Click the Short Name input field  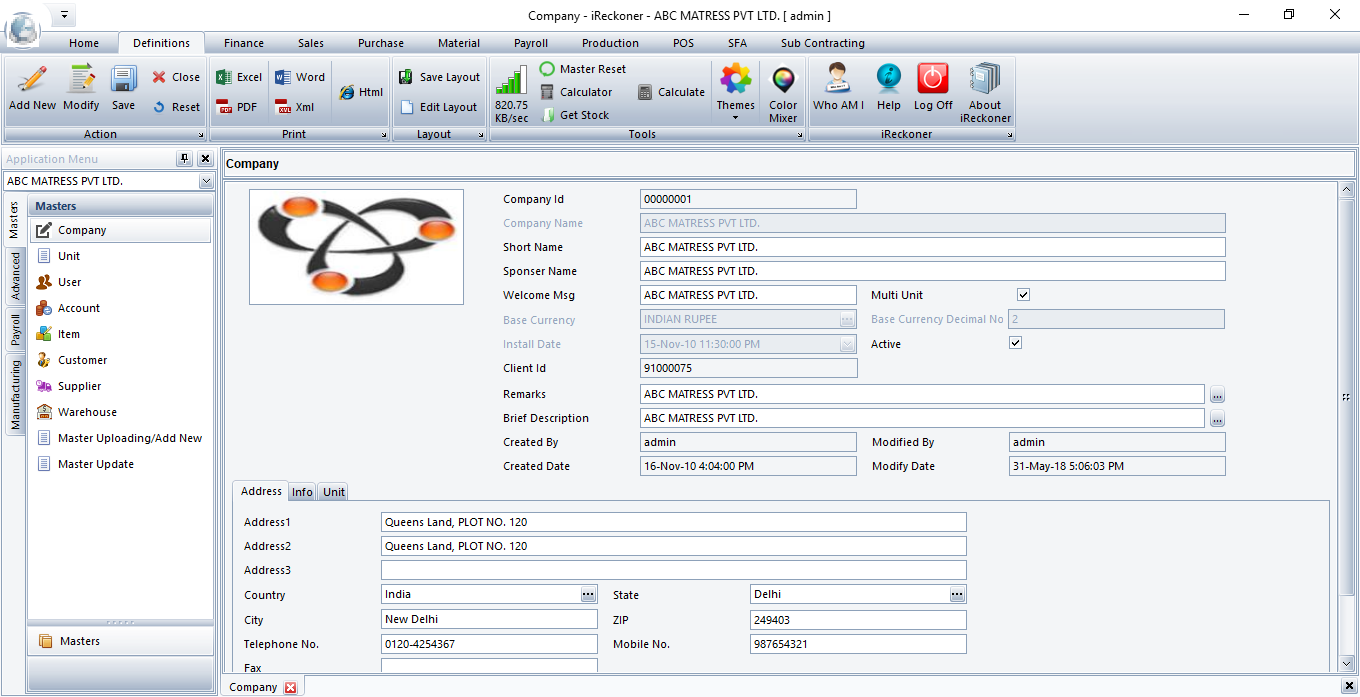coord(932,247)
